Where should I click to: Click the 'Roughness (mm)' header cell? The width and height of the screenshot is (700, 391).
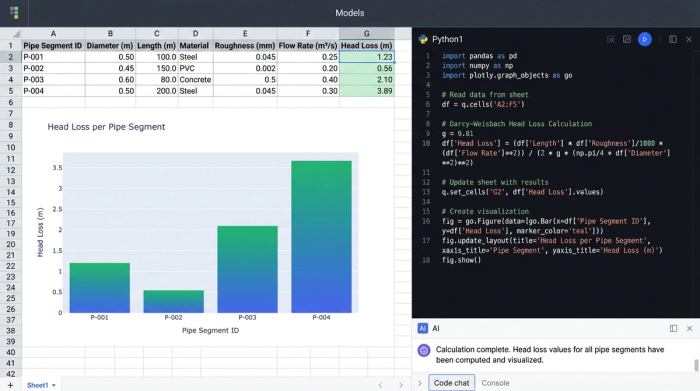click(245, 46)
